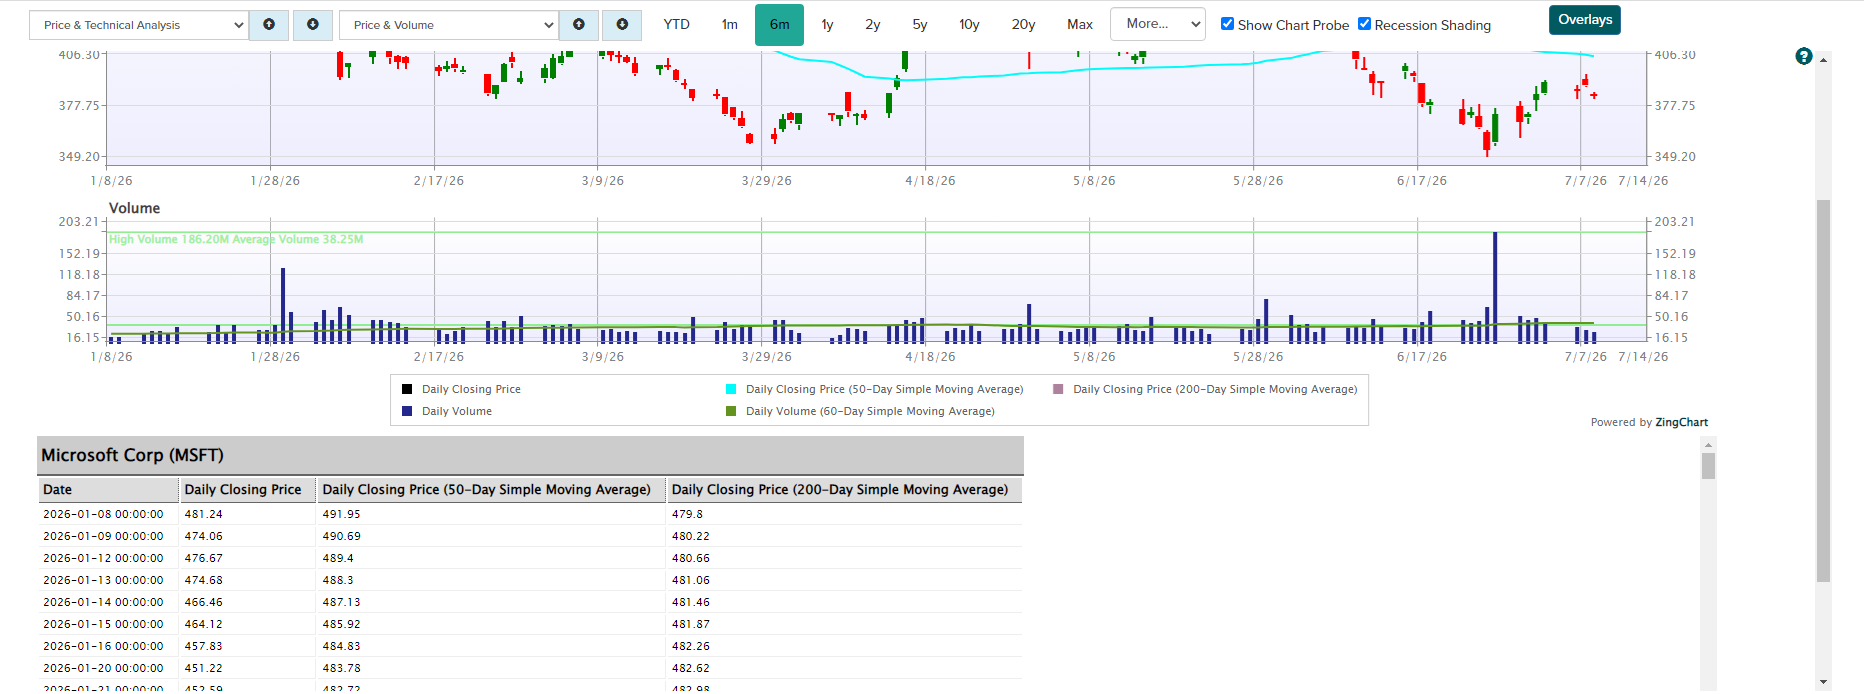Click the 2026-01-13 00:00:00 date cell
The width and height of the screenshot is (1864, 694).
click(x=103, y=580)
